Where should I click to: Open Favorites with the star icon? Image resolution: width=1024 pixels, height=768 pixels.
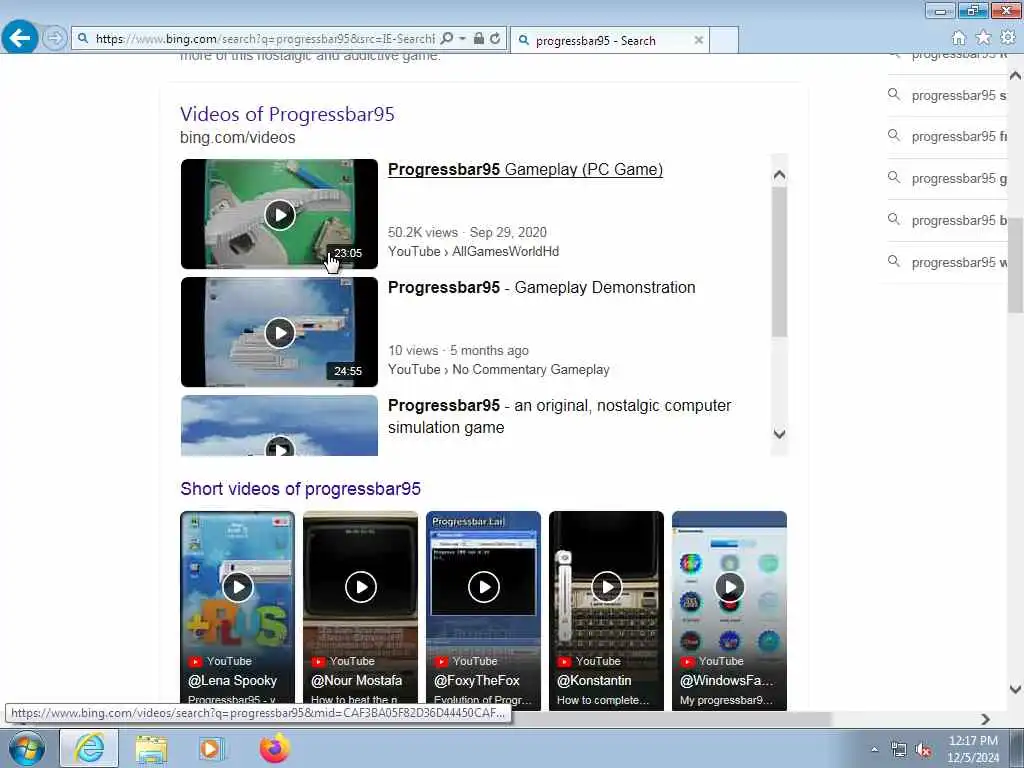tap(983, 39)
